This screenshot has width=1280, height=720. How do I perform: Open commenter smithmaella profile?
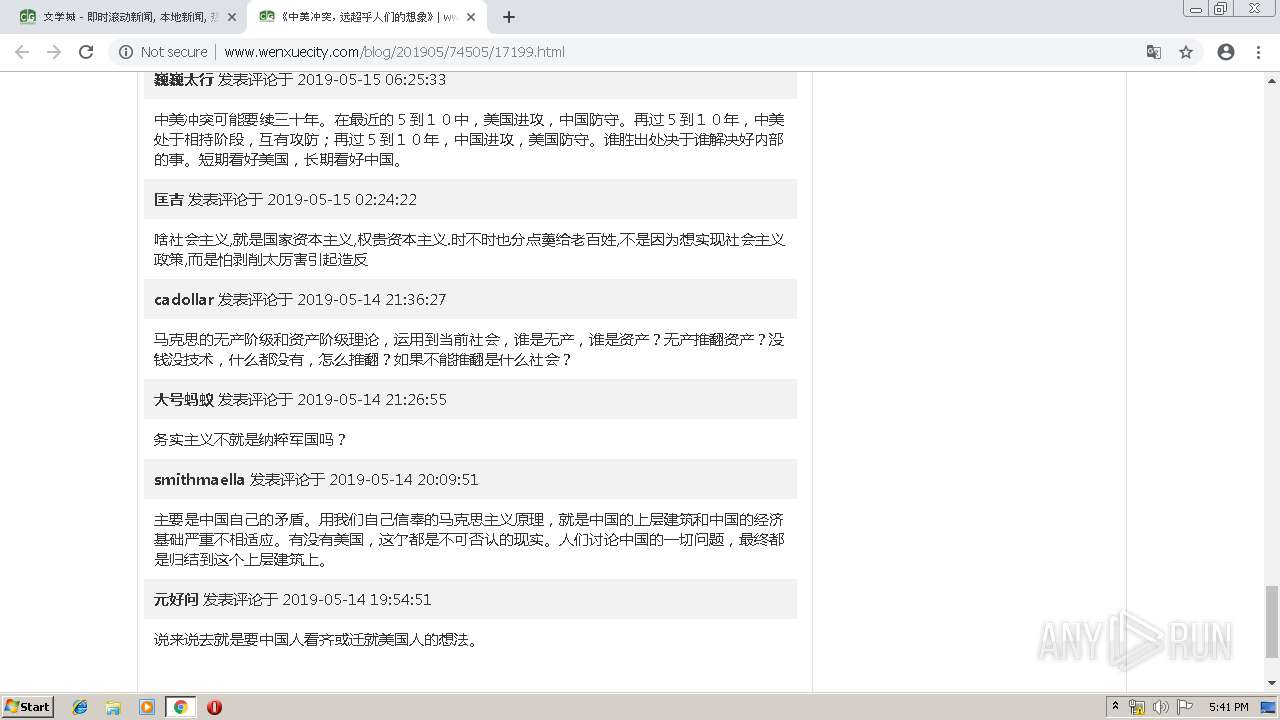tap(199, 479)
